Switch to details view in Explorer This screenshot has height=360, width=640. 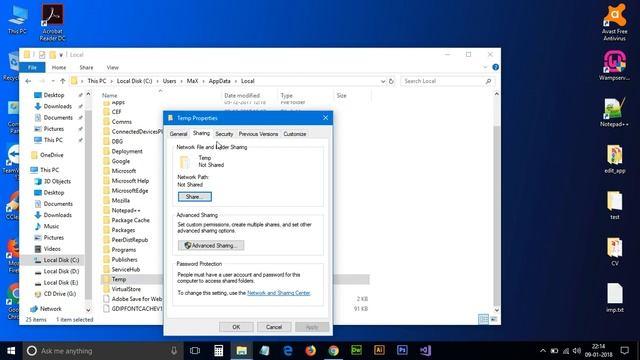tap(483, 319)
